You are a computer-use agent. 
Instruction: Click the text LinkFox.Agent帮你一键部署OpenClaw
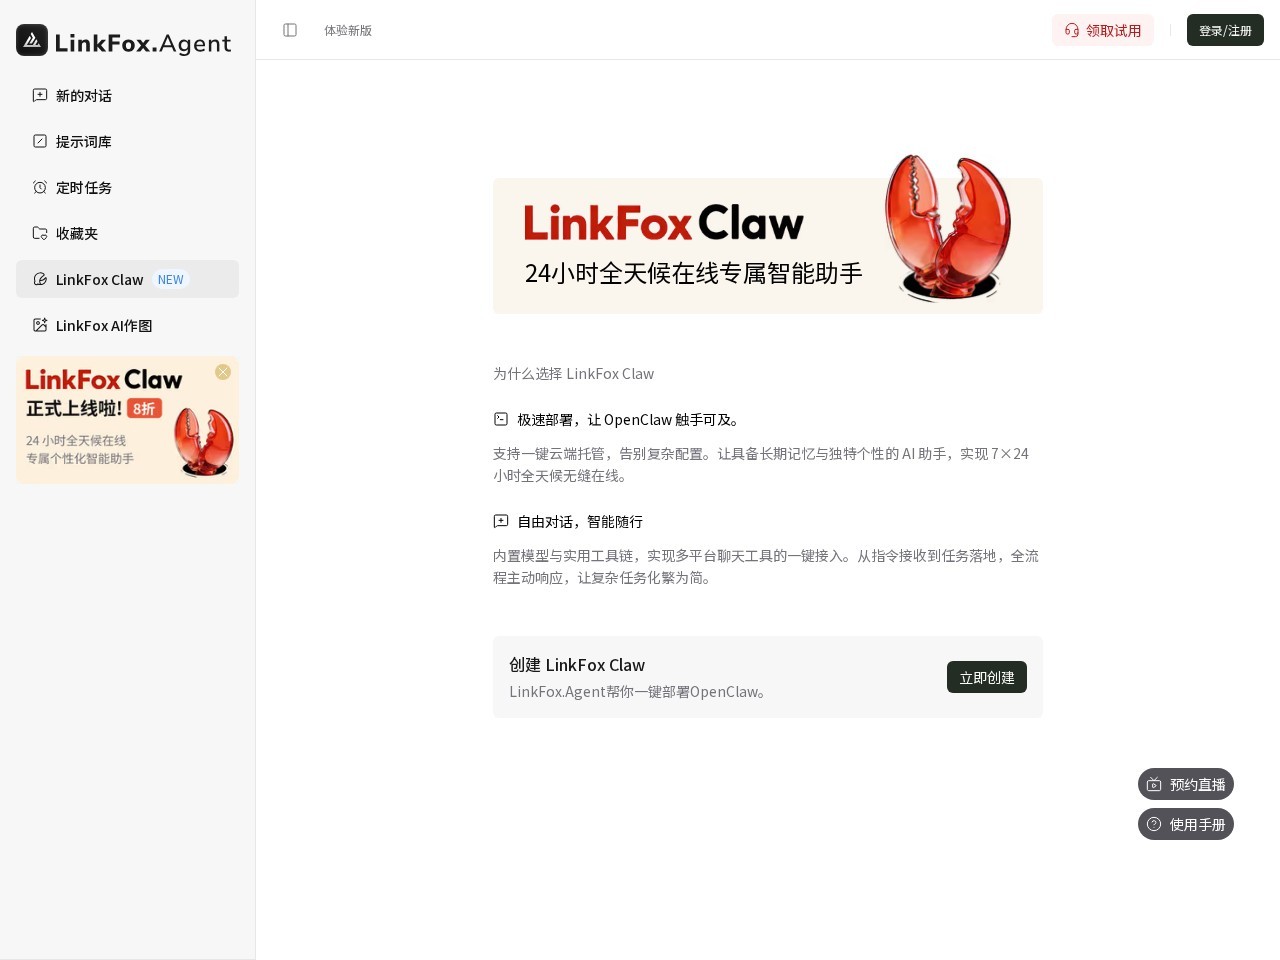[x=640, y=691]
